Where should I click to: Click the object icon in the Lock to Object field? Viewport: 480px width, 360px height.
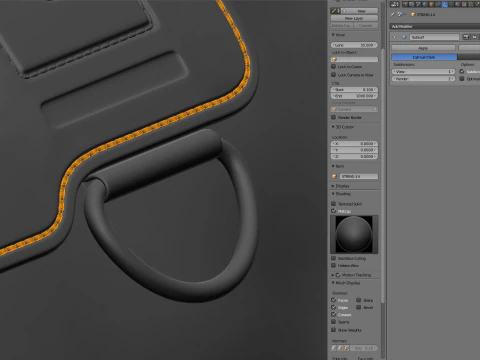[335, 59]
